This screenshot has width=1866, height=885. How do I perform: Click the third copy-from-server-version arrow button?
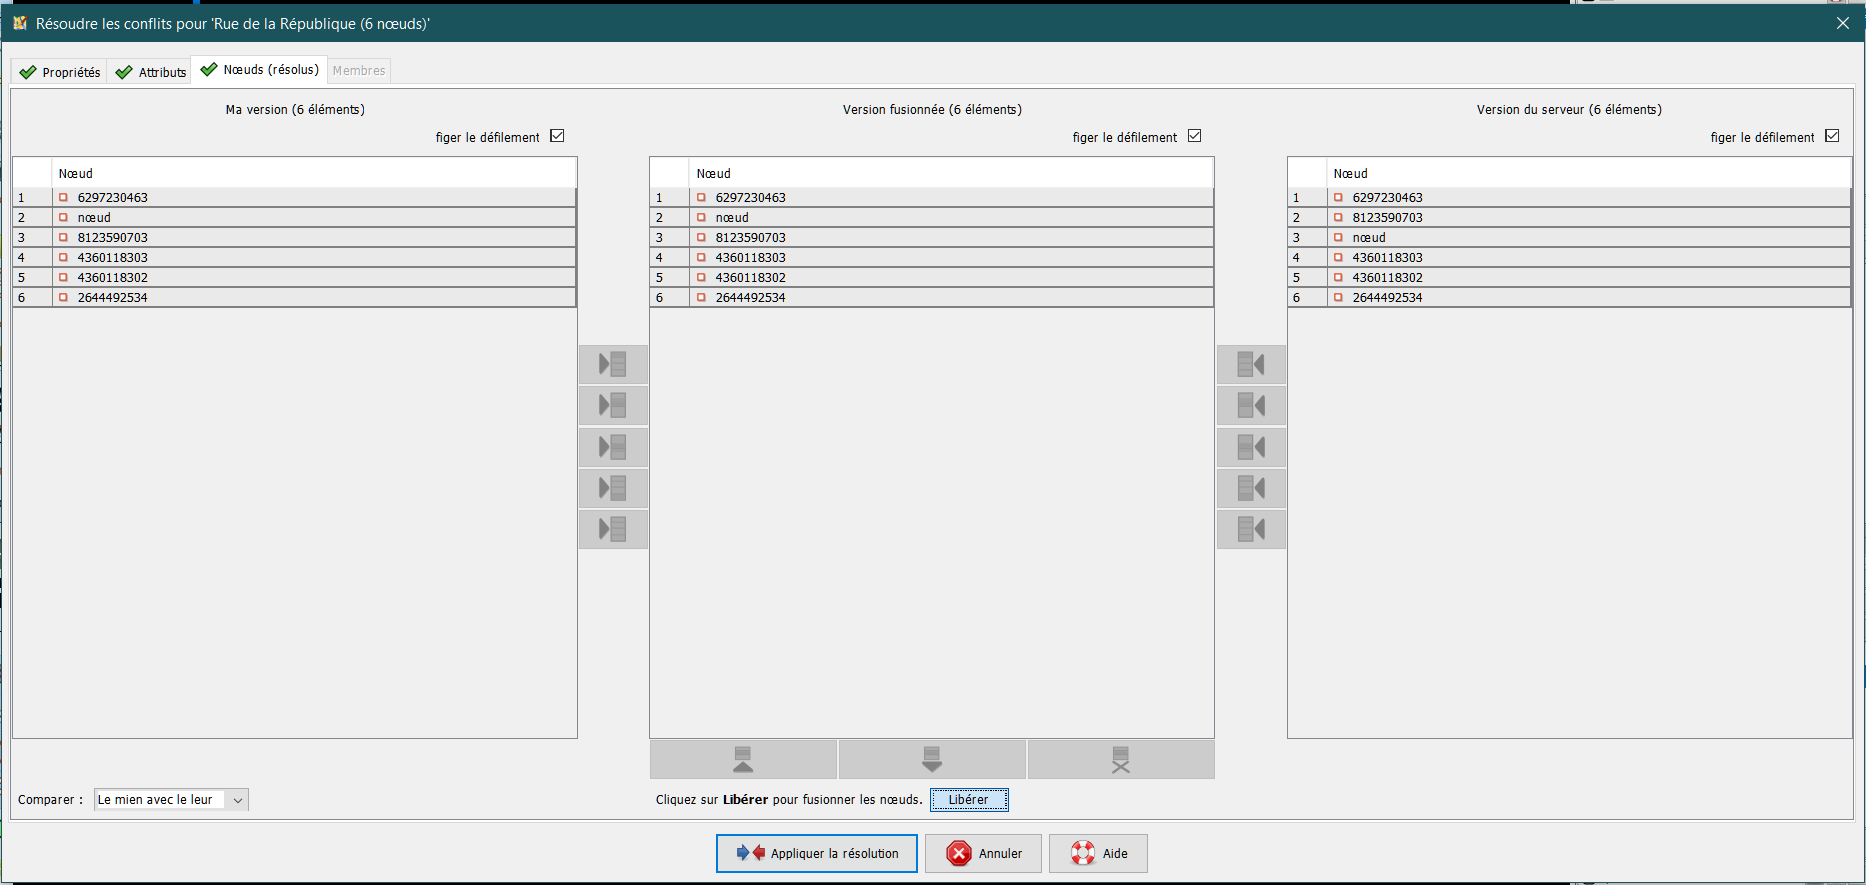point(1251,447)
